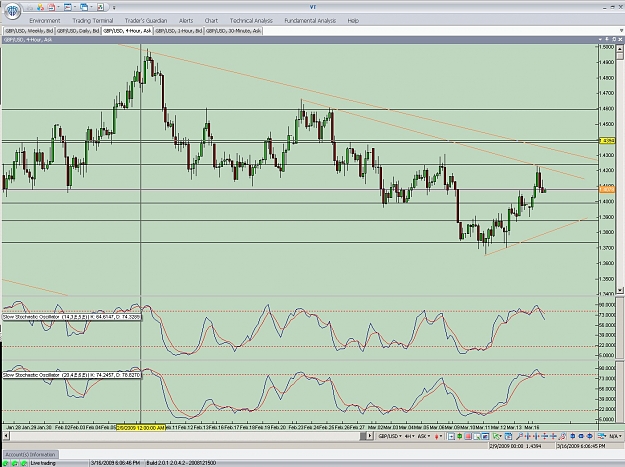Click the horizontal scrollbar left arrow

point(6,436)
